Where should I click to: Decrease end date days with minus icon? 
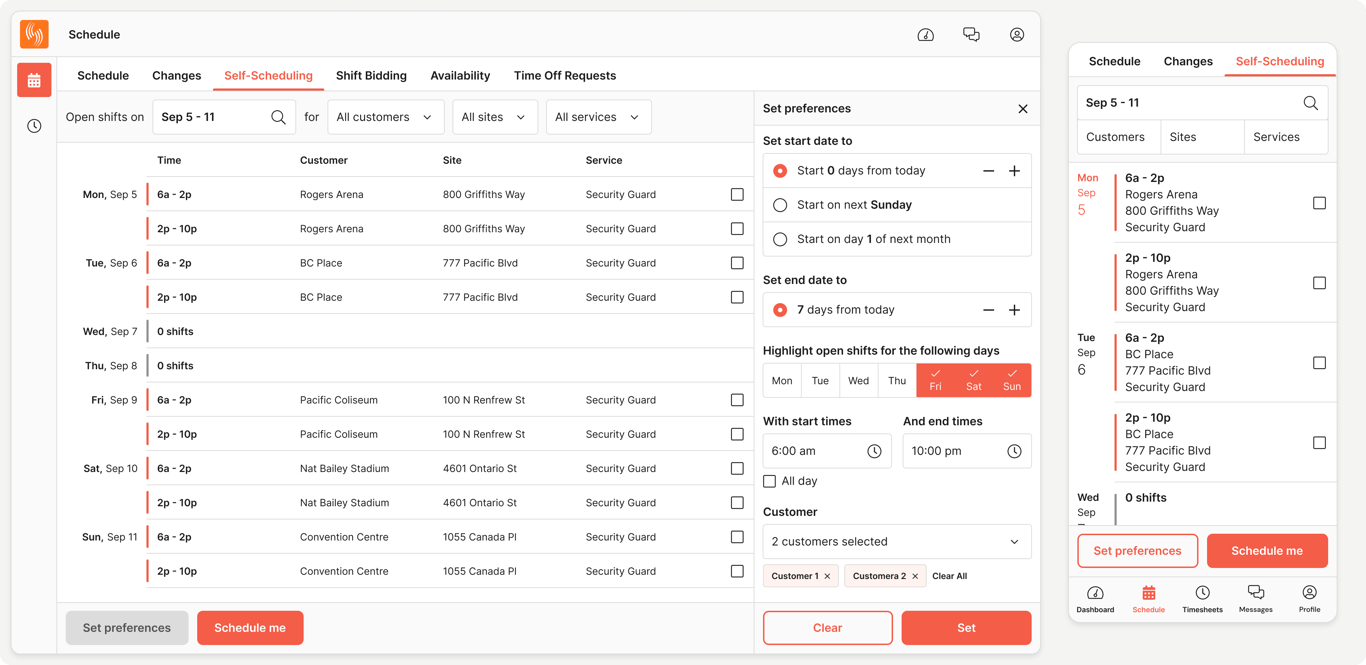point(988,310)
